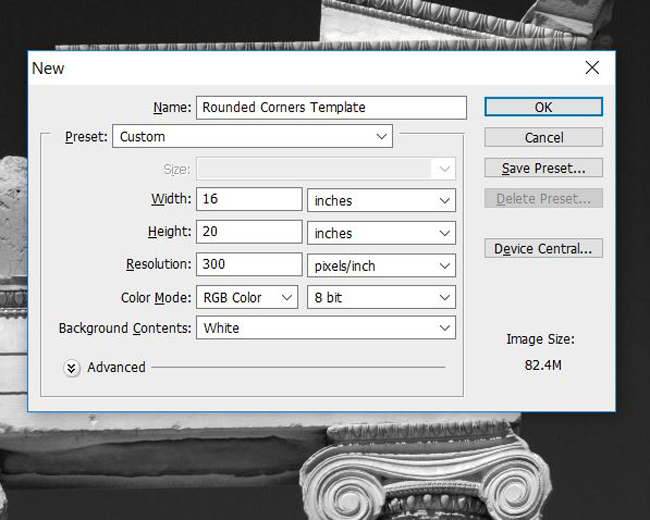Click the Width label
The image size is (650, 520).
pos(171,199)
